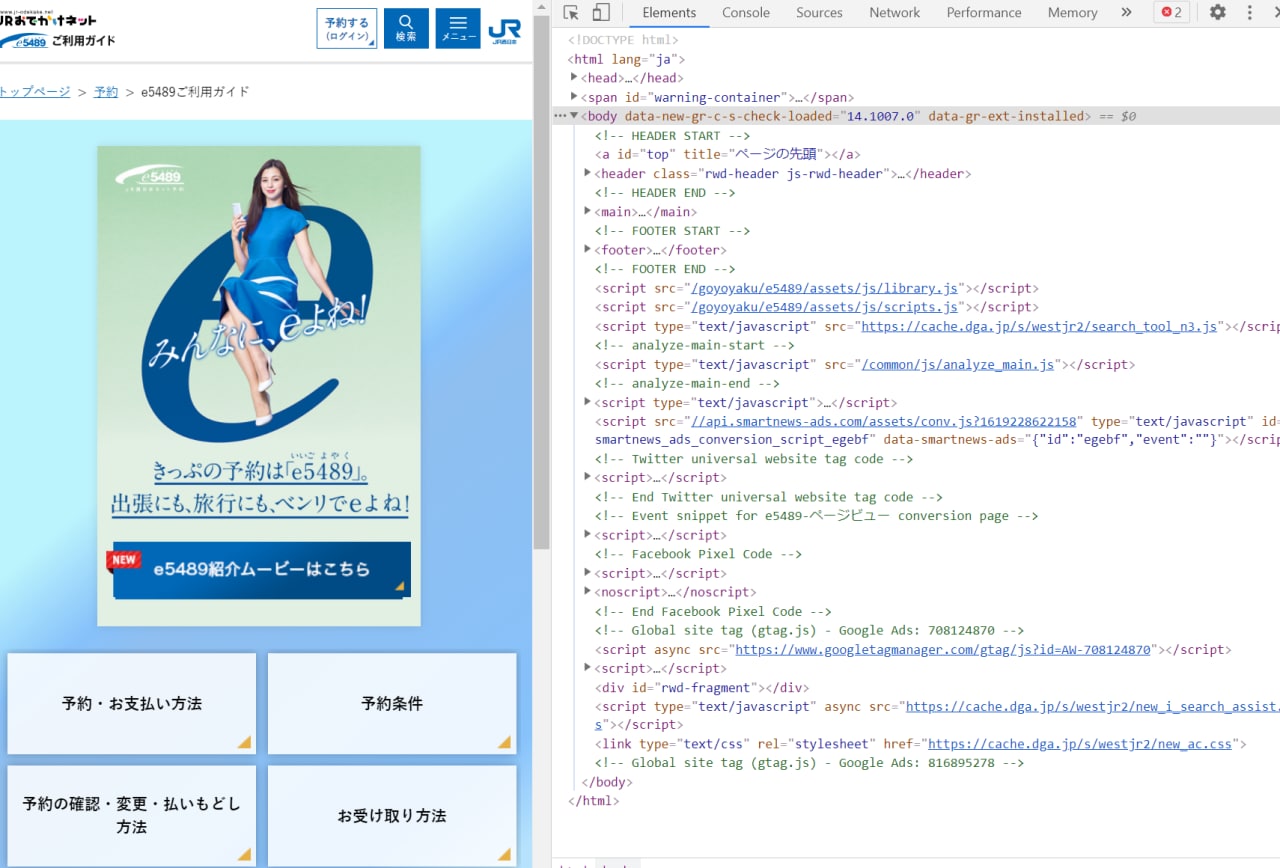
Task: Open the googletagmanager gtag/js link
Action: click(943, 650)
